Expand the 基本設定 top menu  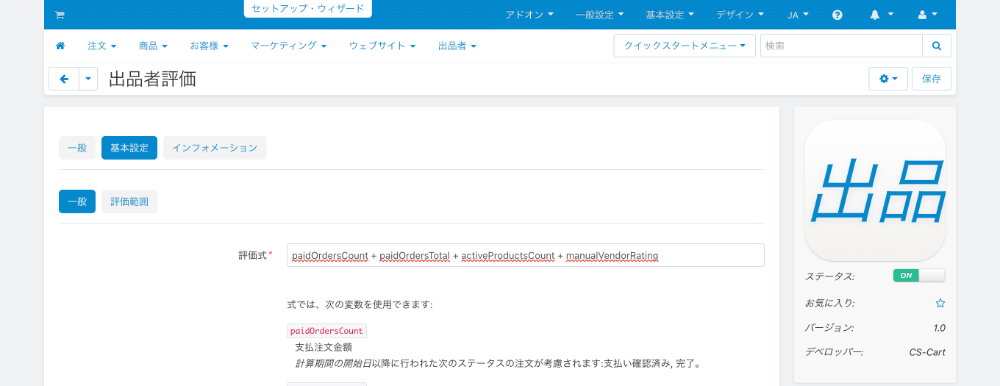(670, 15)
